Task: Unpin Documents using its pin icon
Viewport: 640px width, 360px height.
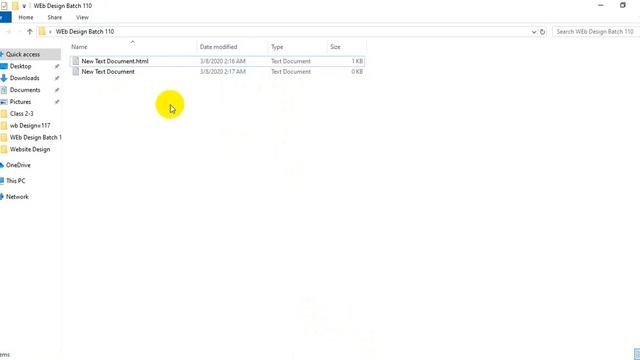Action: click(57, 90)
